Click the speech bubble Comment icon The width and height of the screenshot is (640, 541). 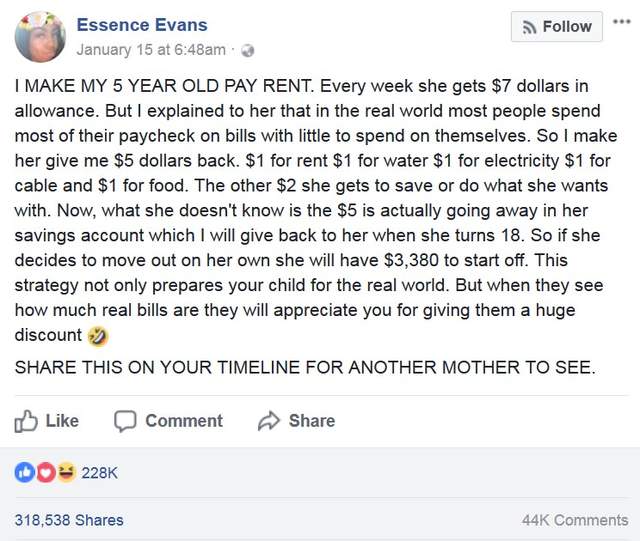pyautogui.click(x=125, y=421)
